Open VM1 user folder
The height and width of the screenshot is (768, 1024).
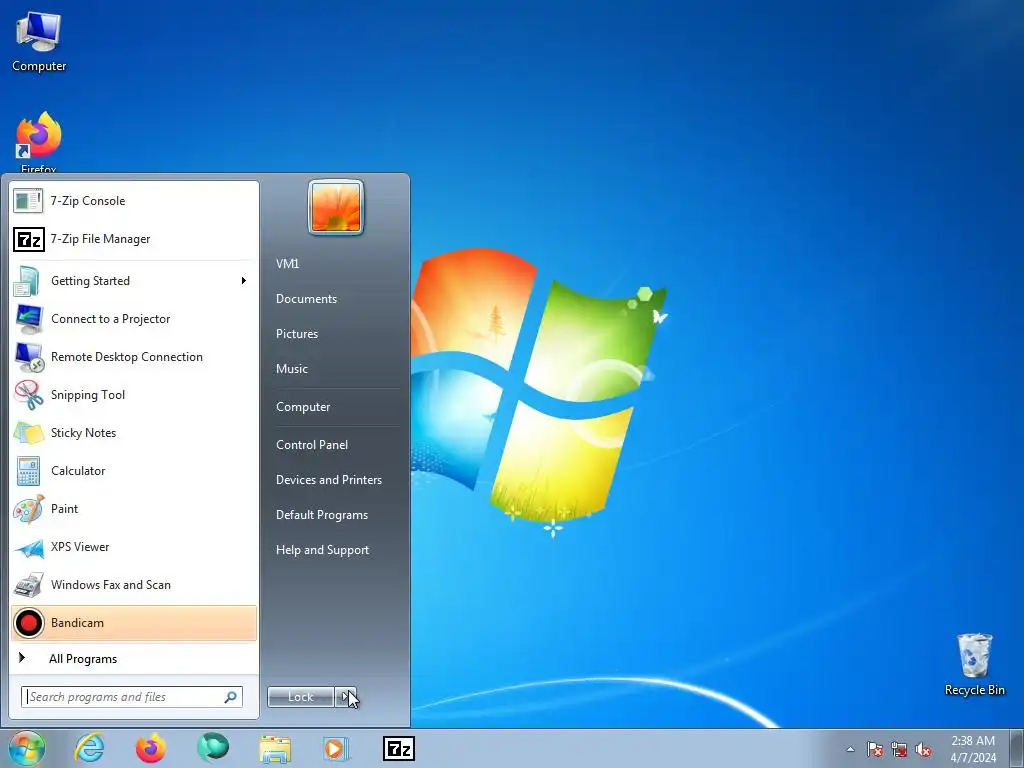click(x=287, y=264)
